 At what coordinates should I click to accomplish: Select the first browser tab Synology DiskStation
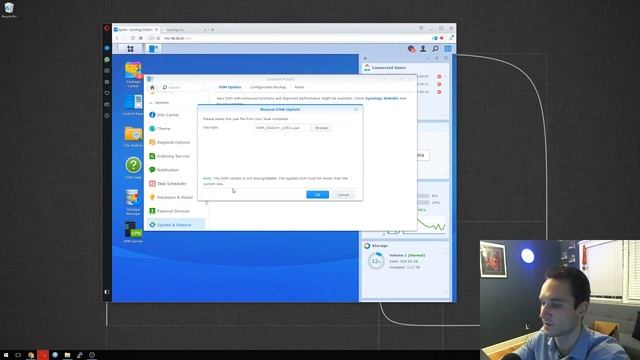coord(136,29)
